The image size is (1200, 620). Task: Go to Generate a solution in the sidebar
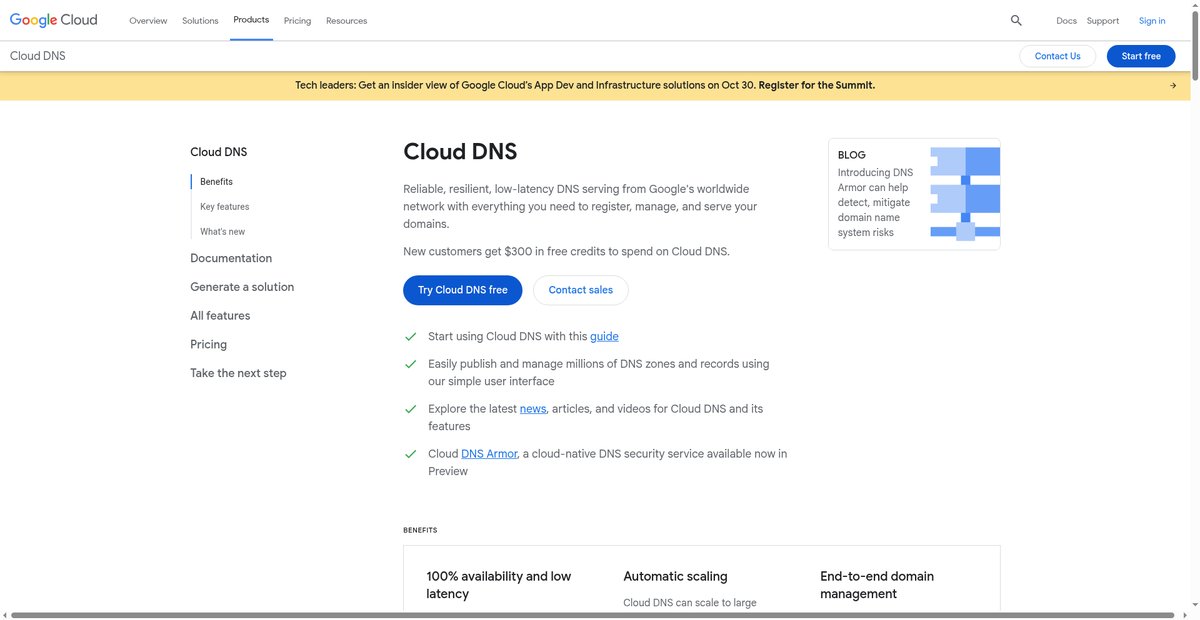242,287
